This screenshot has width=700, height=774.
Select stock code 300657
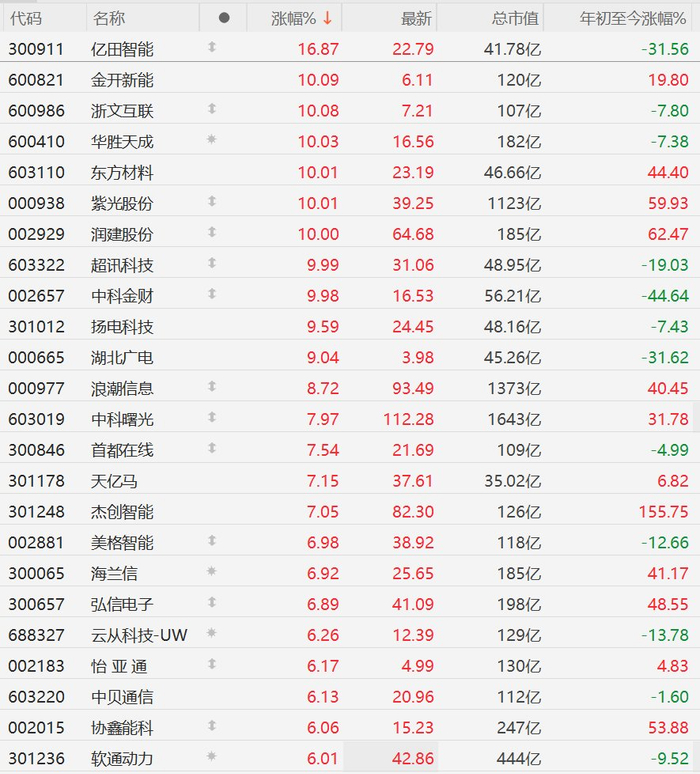(x=36, y=605)
